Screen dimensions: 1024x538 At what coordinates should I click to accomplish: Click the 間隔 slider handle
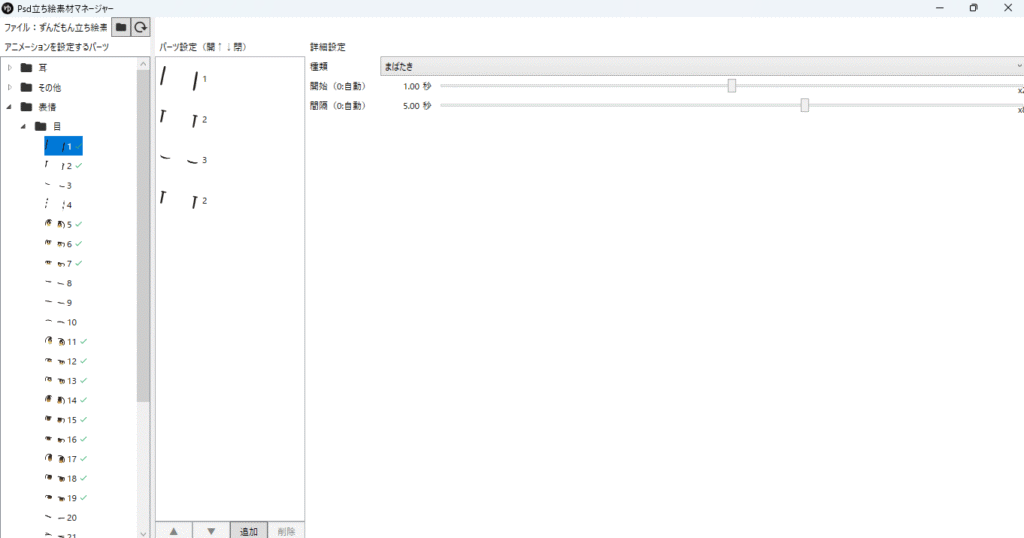[805, 105]
